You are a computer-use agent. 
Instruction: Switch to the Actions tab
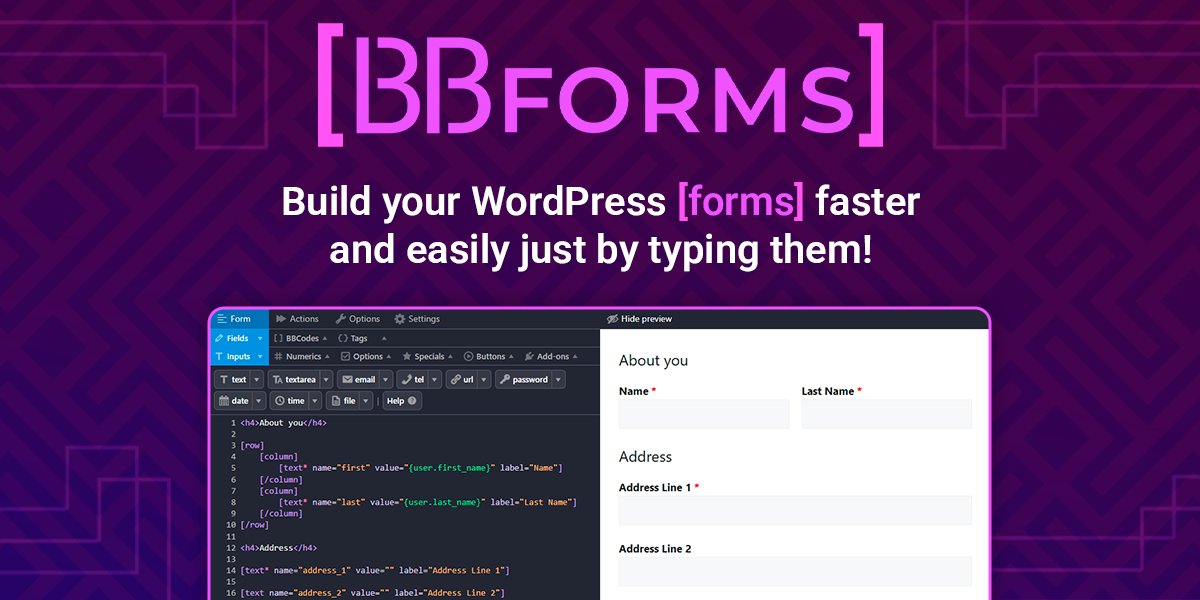click(297, 319)
